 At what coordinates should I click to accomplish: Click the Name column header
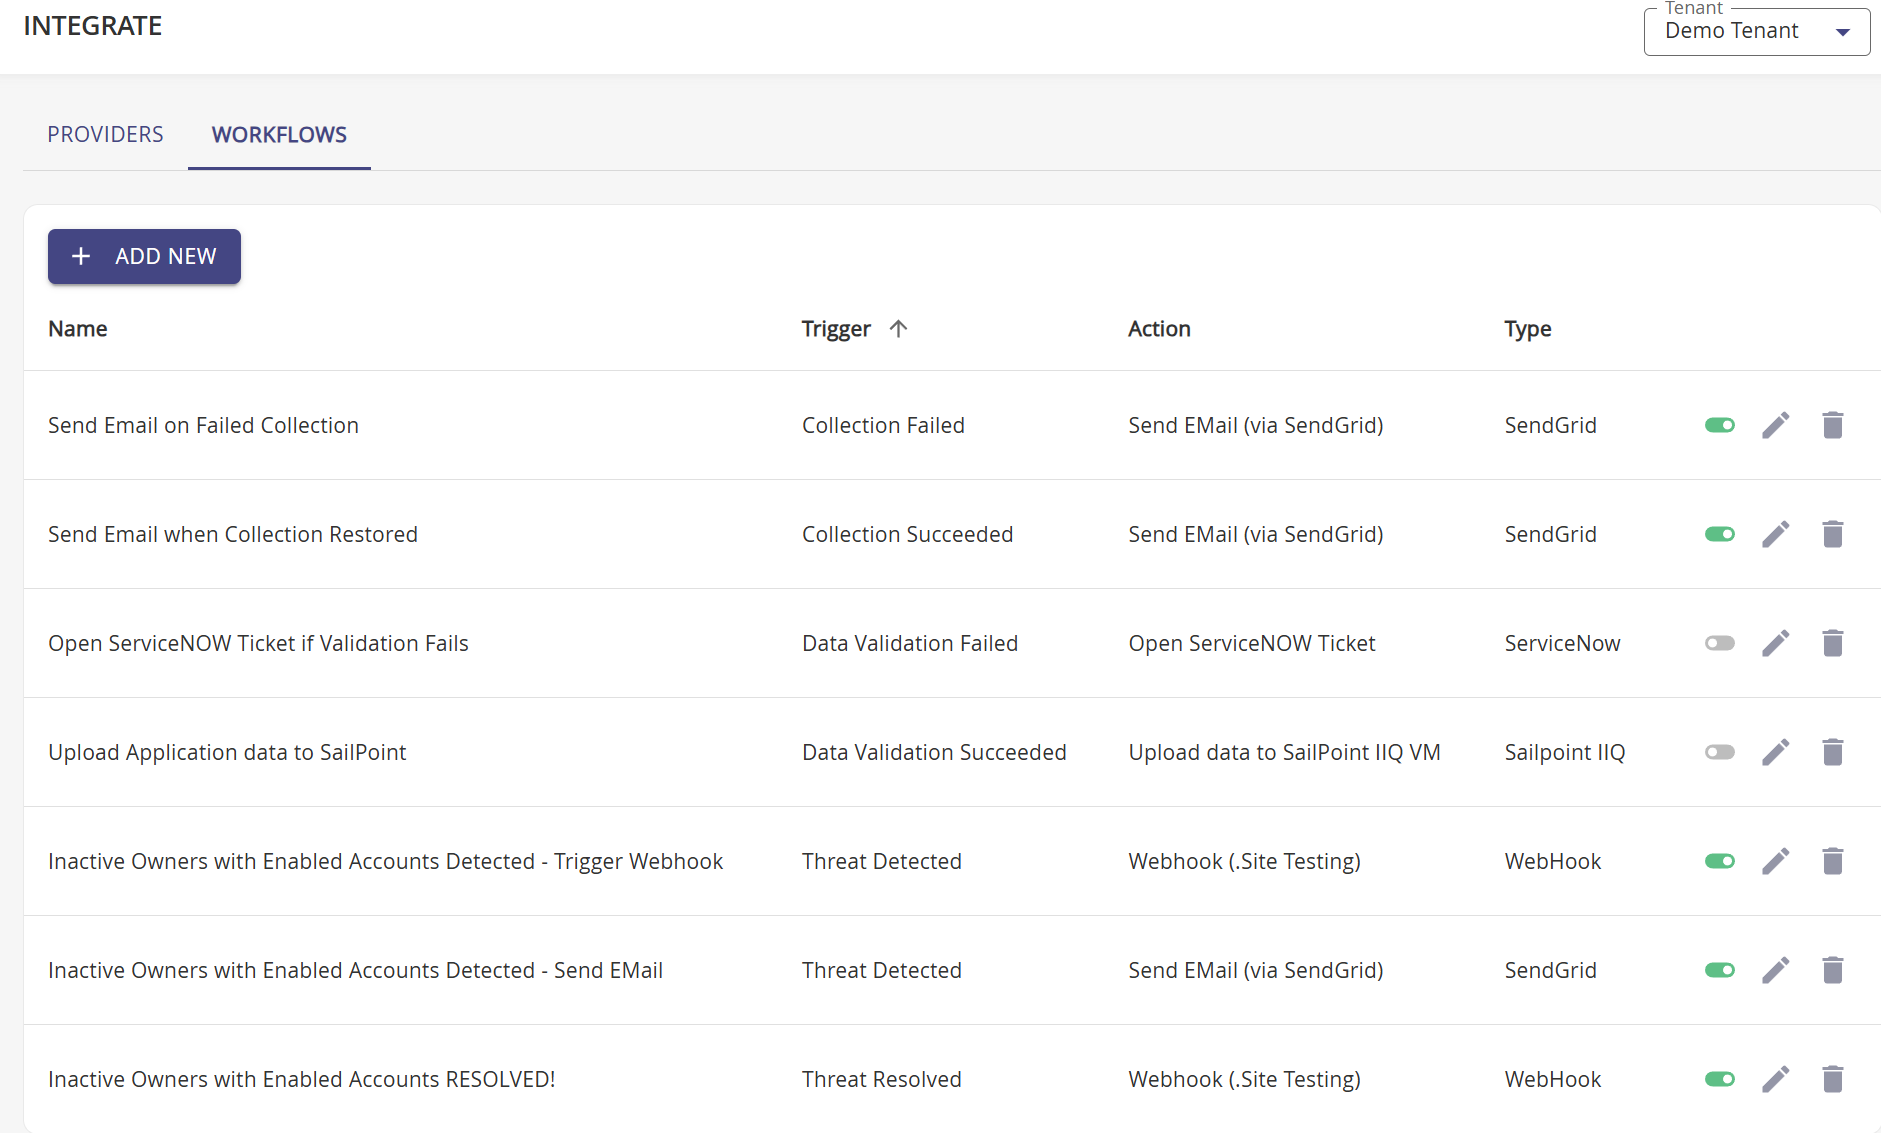click(x=77, y=328)
